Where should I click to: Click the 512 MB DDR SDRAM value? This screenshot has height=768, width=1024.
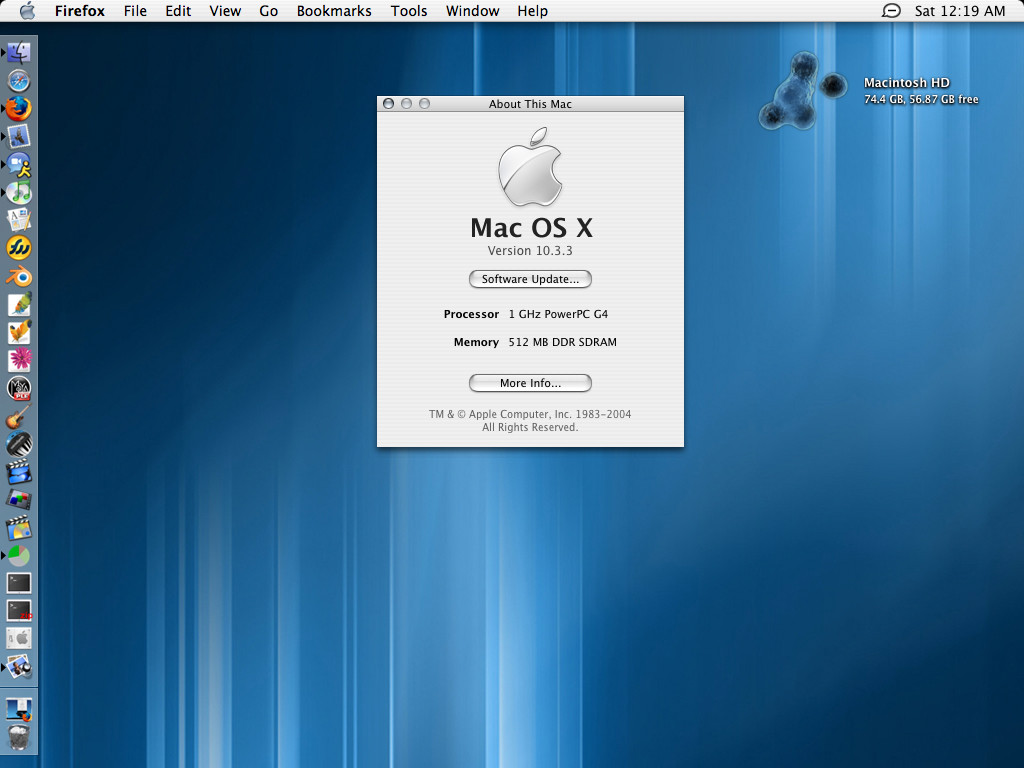pos(562,342)
